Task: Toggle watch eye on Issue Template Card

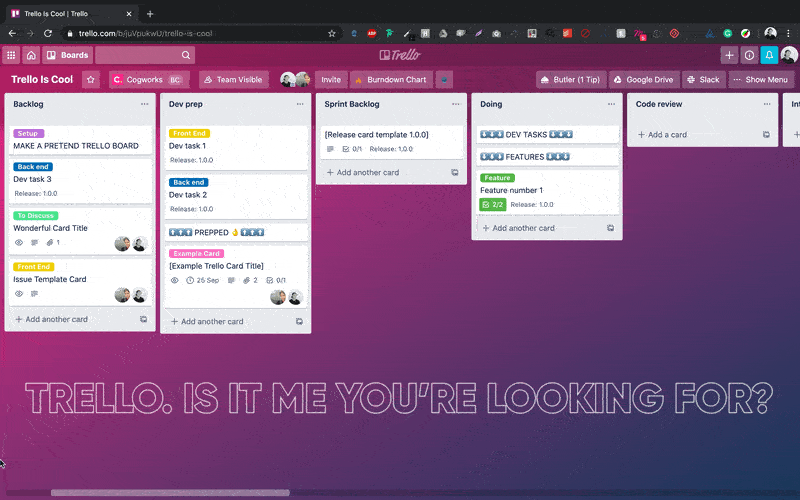Action: pos(19,294)
